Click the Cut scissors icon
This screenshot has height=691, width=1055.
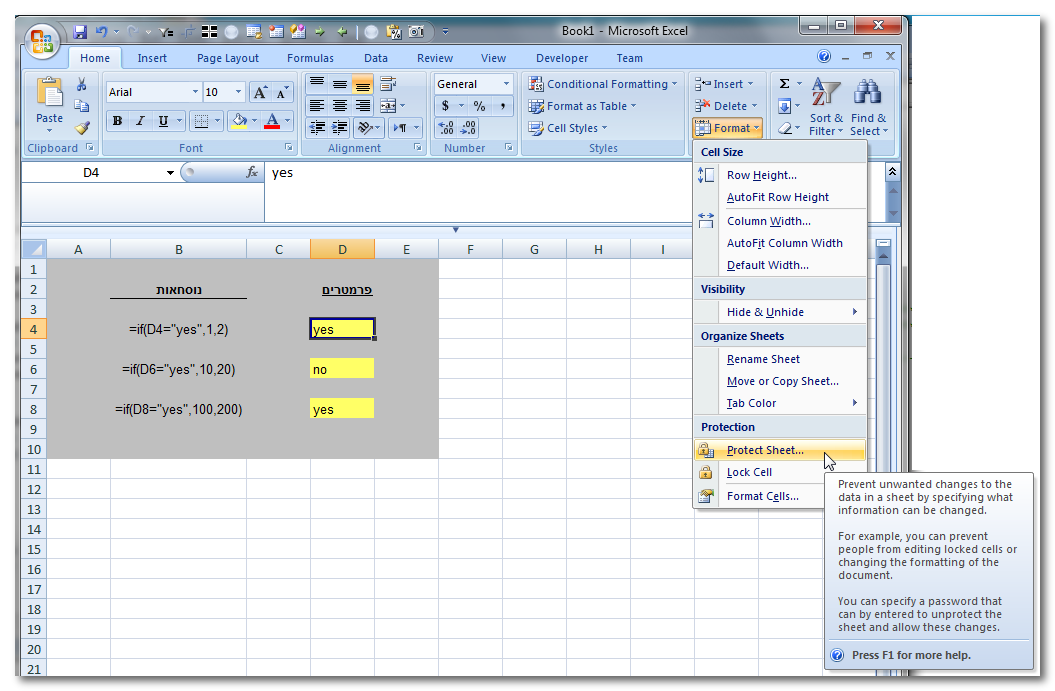[x=82, y=85]
